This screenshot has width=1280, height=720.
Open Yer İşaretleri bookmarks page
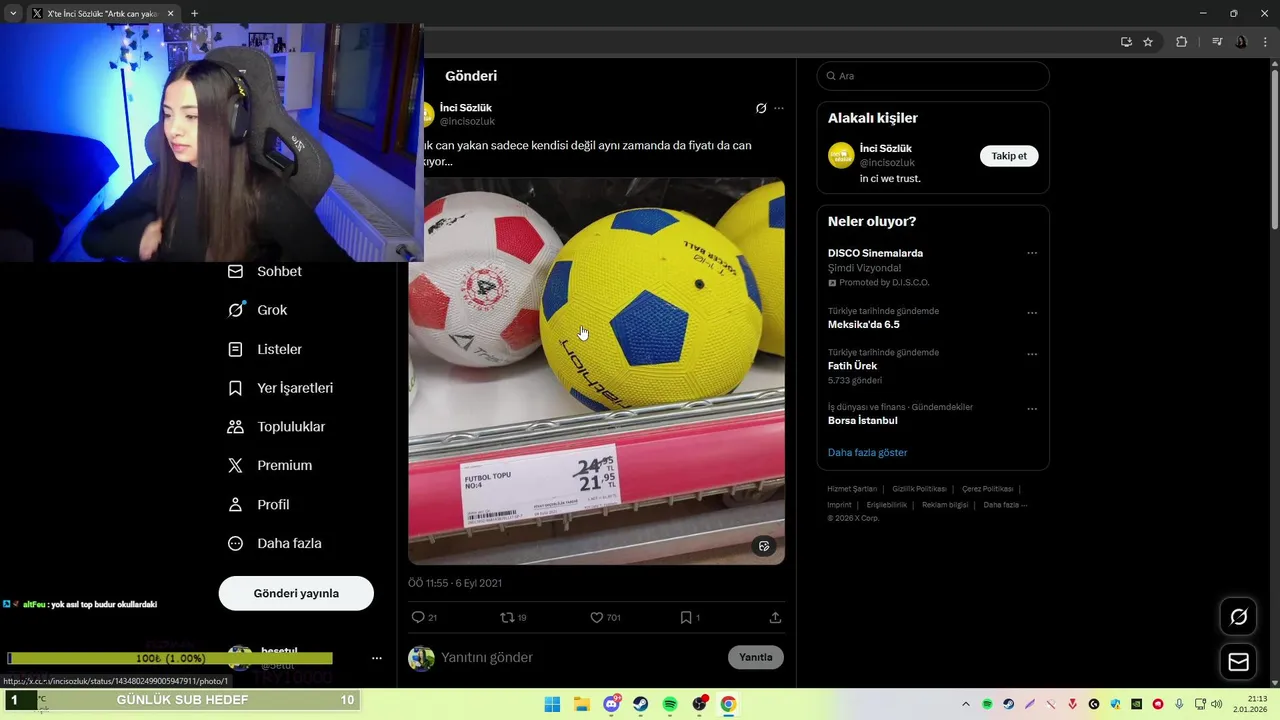295,388
